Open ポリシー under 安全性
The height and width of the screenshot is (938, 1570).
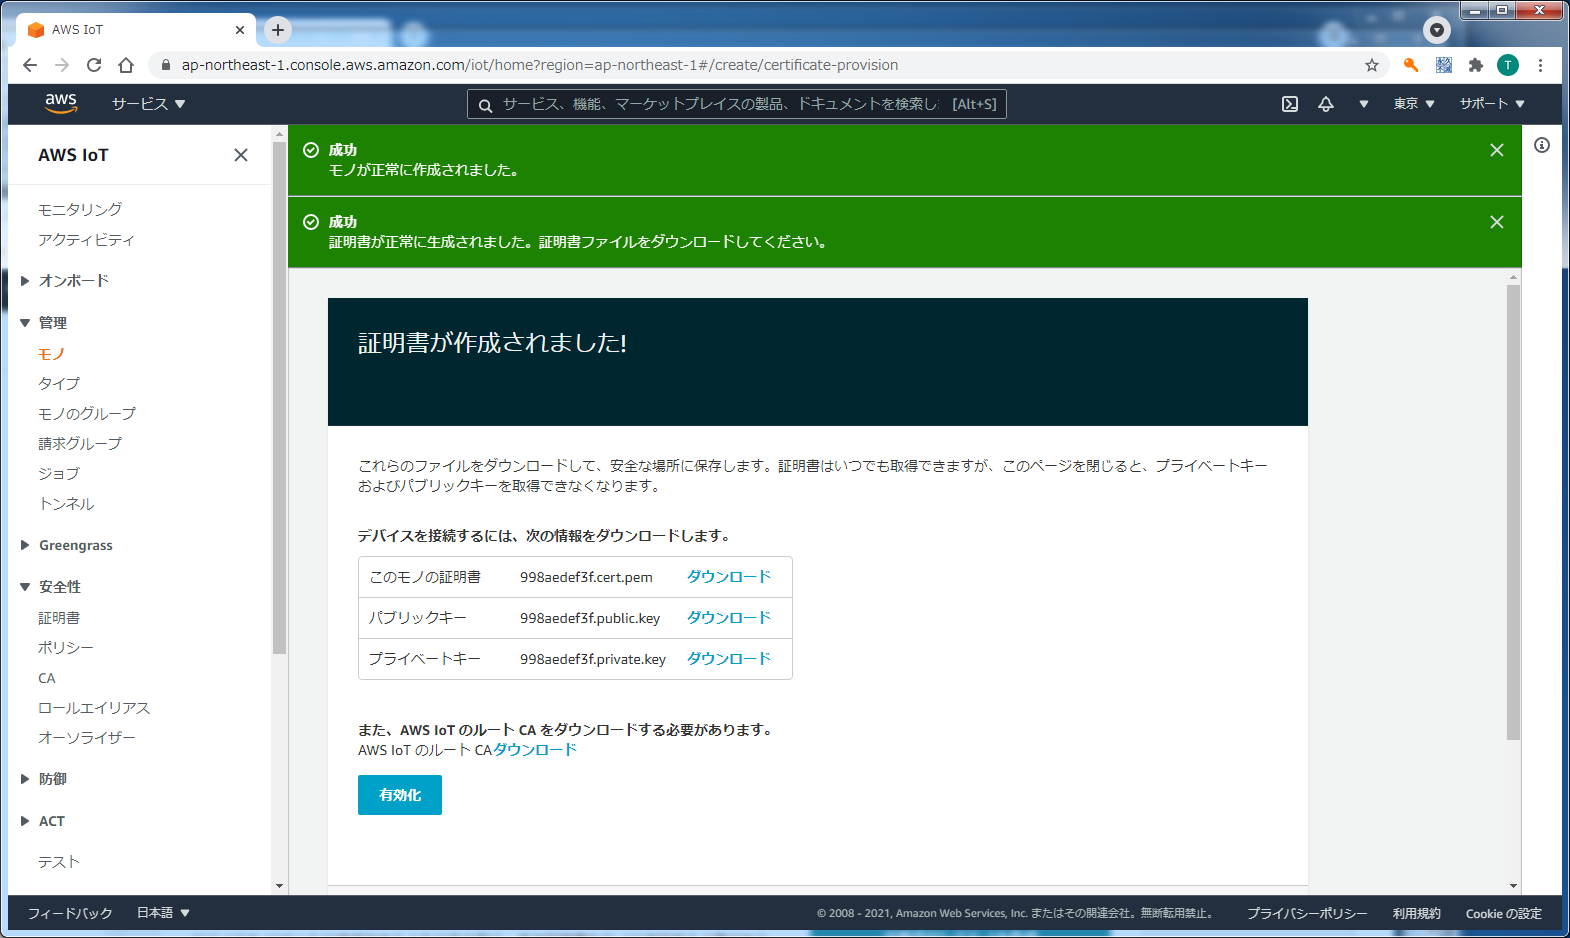coord(66,648)
